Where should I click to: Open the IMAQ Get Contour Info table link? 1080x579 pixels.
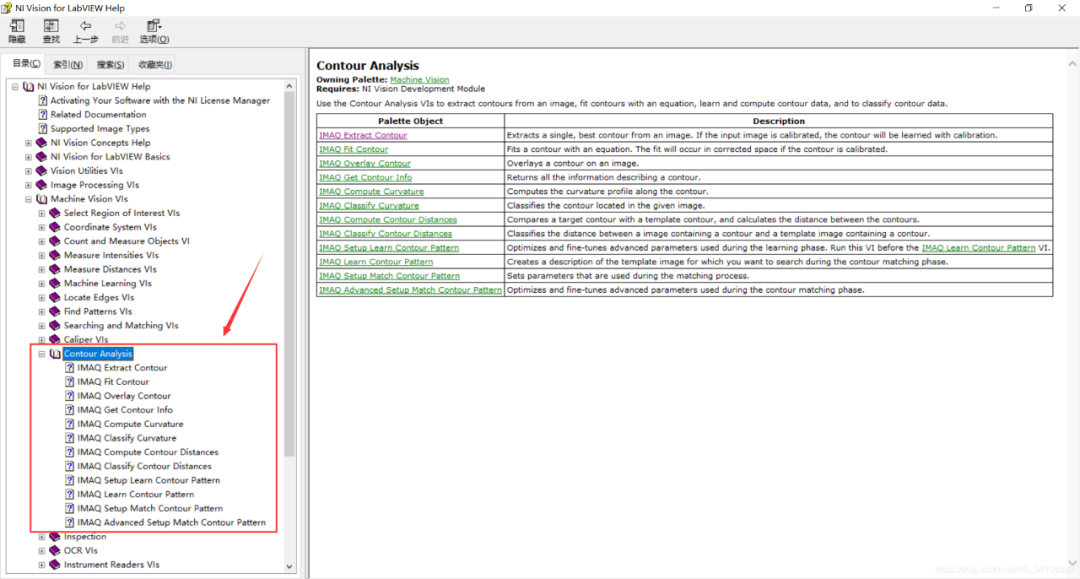coord(366,178)
